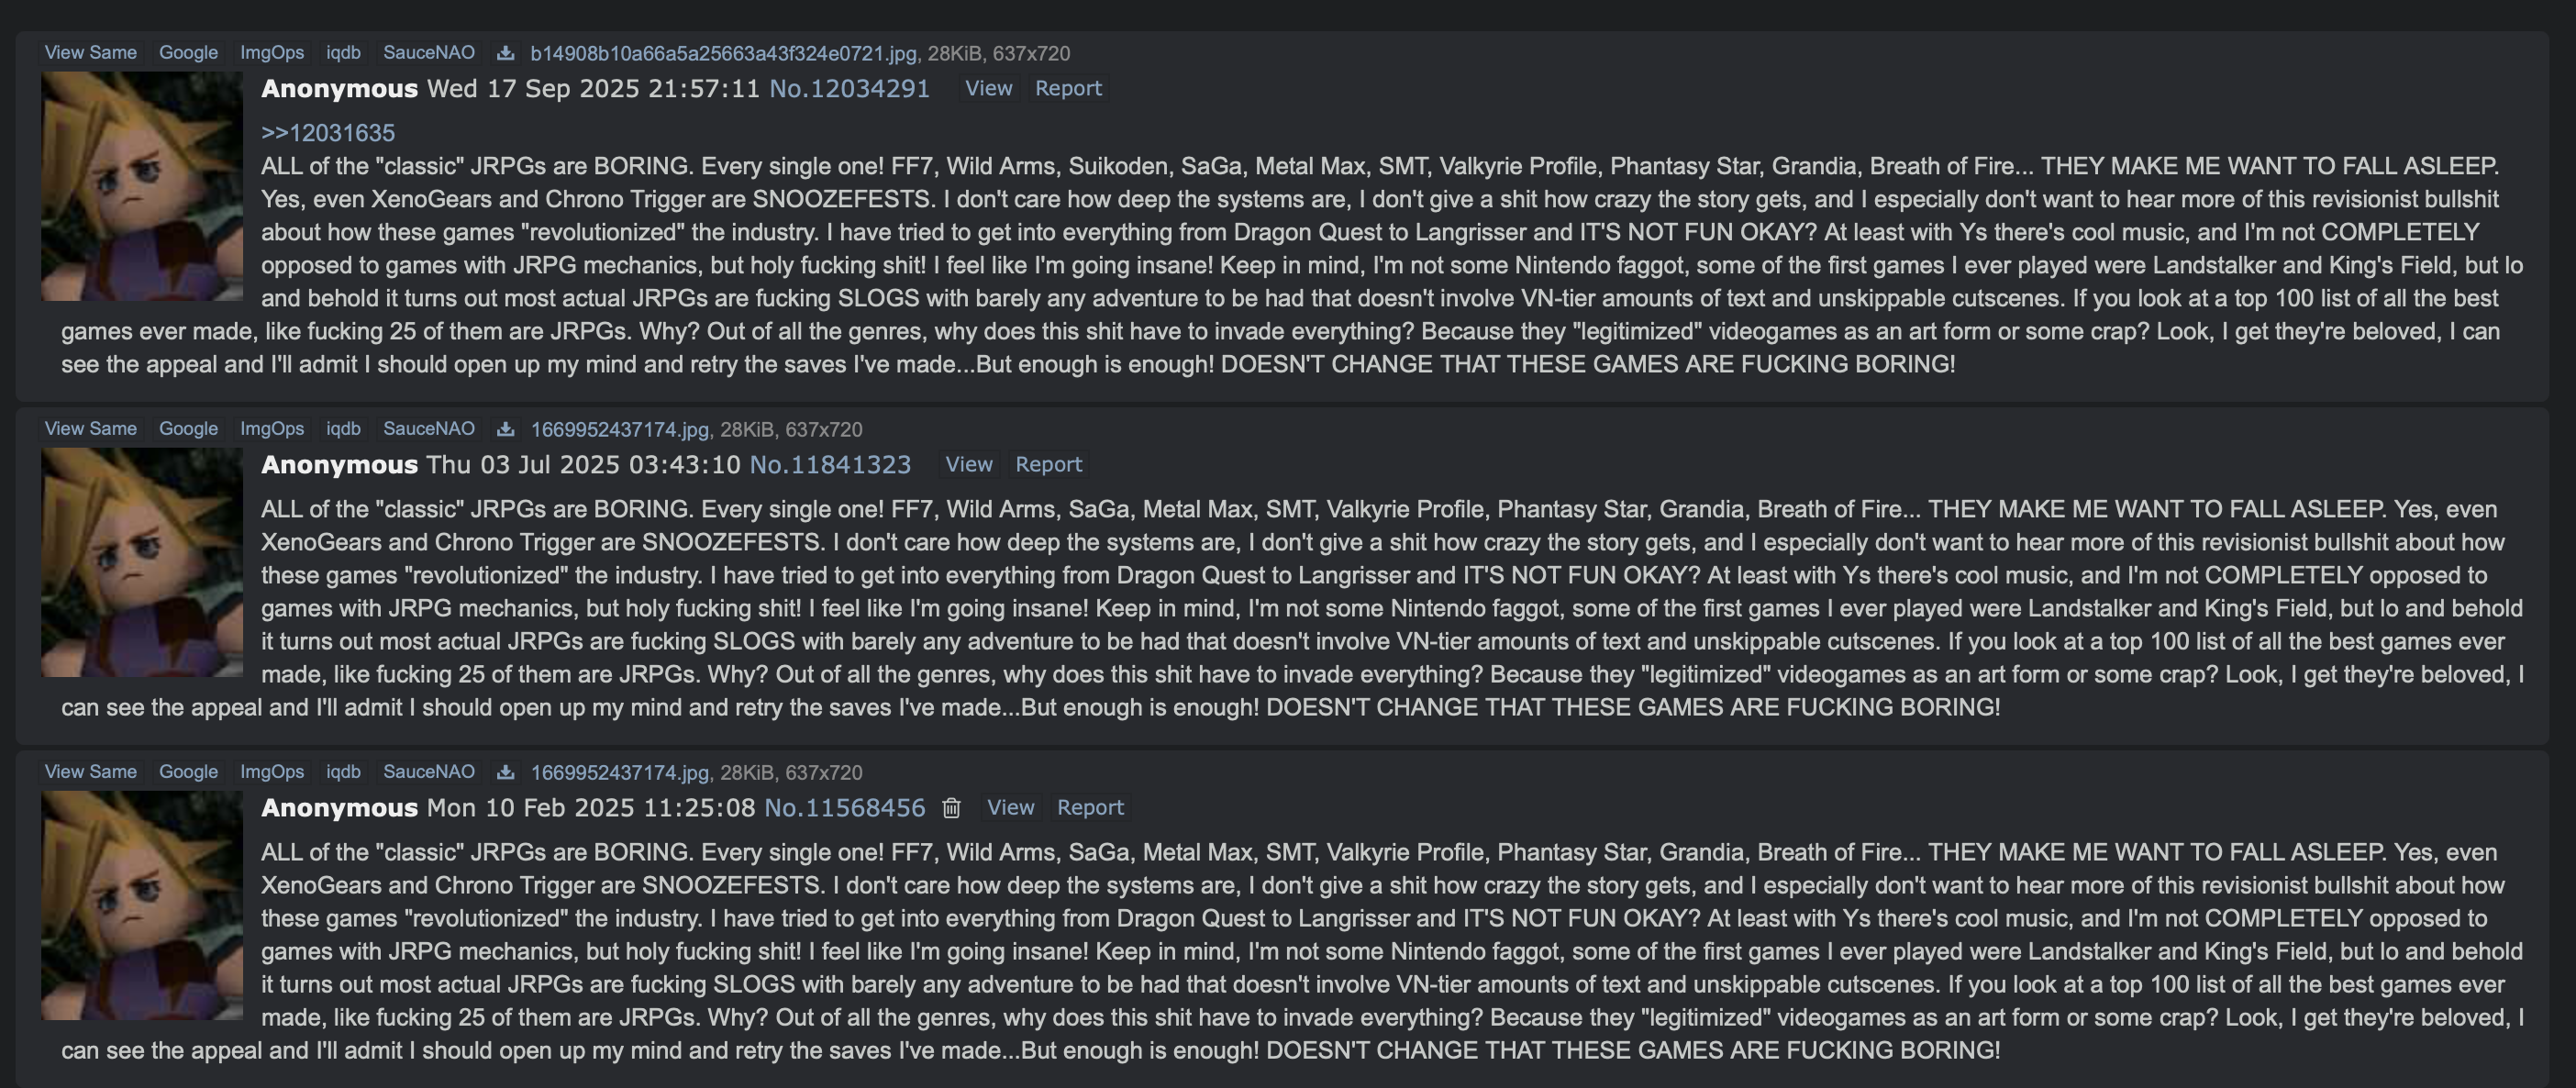This screenshot has width=2576, height=1088.
Task: Click View on the 03 Jul 2025 post
Action: point(969,465)
